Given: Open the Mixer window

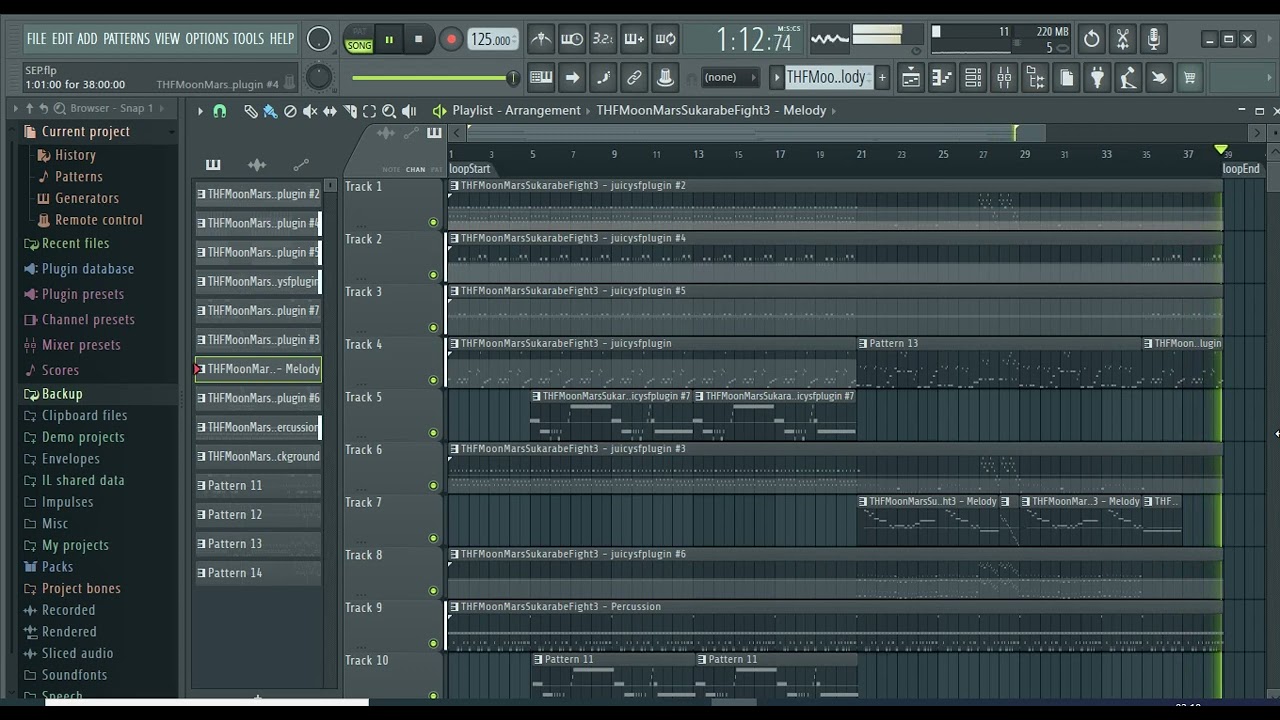Looking at the screenshot, I should pyautogui.click(x=1004, y=77).
